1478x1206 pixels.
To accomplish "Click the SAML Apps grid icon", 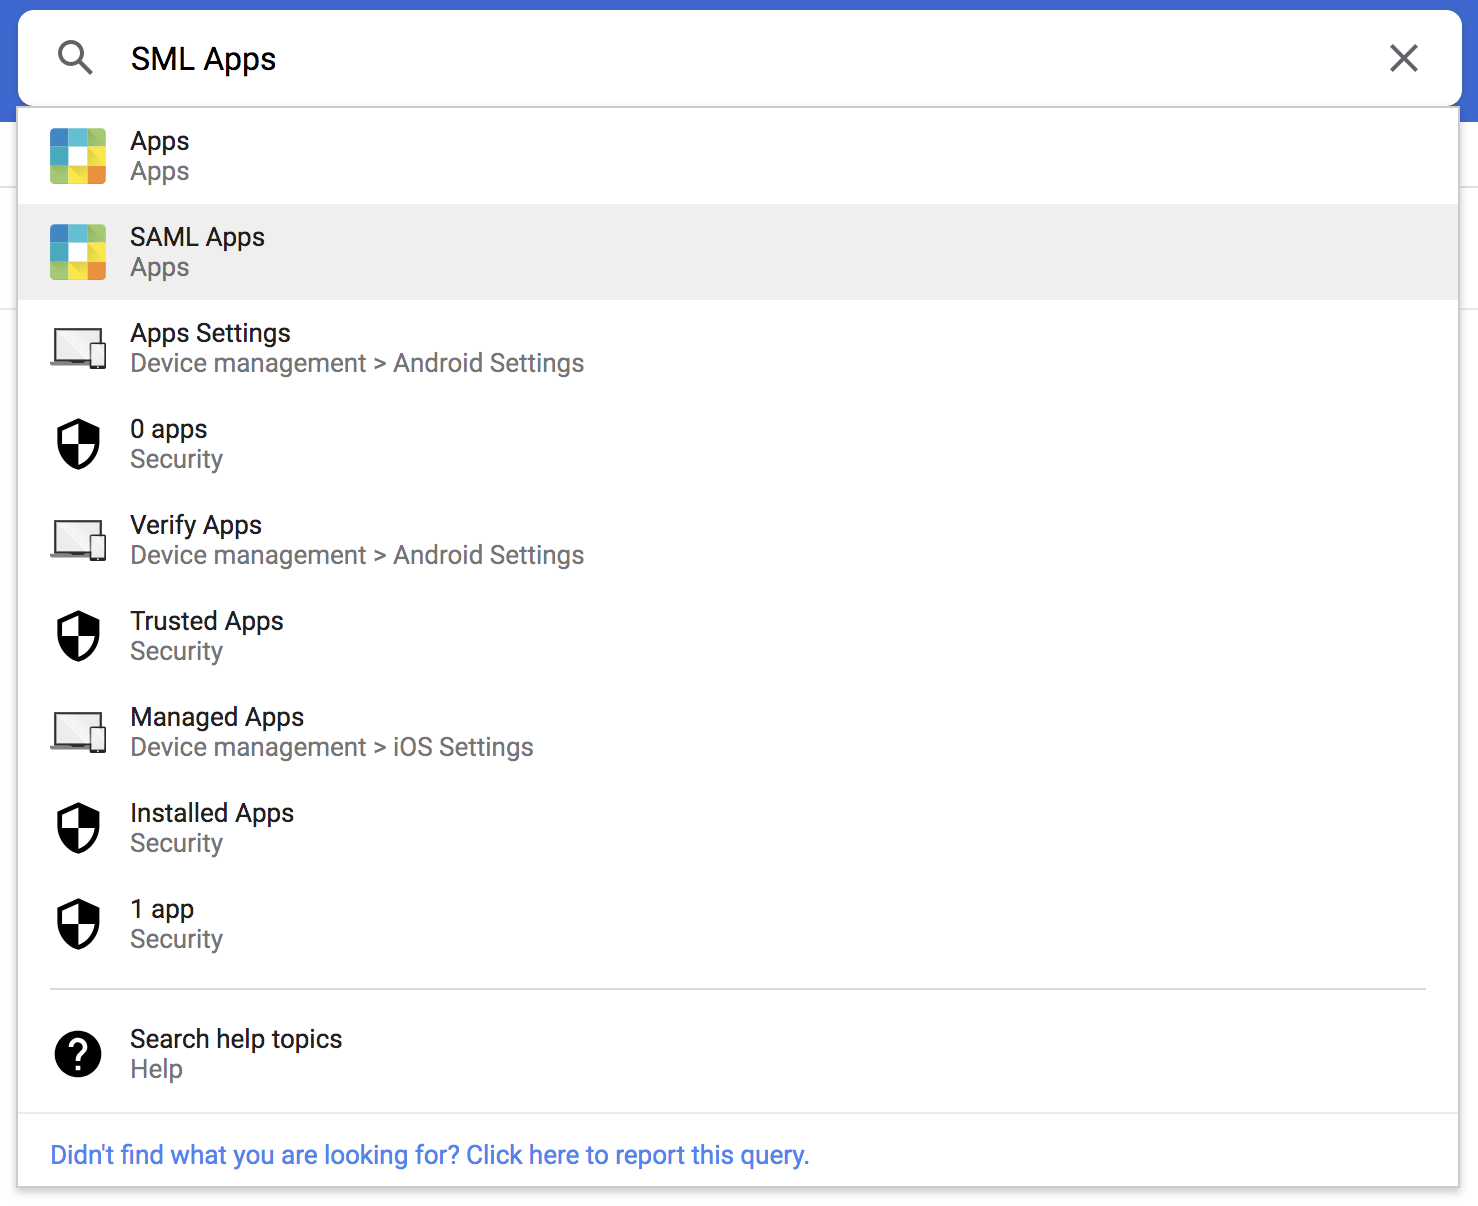I will tap(77, 252).
